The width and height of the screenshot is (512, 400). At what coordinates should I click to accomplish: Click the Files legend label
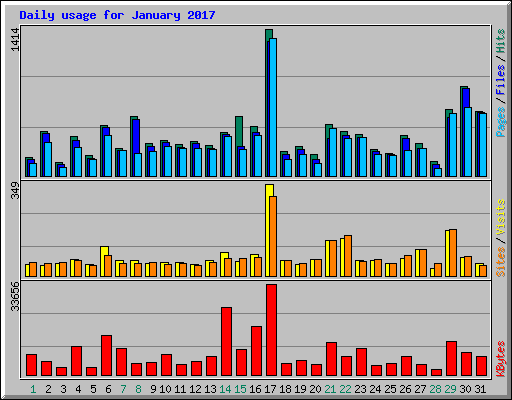point(501,79)
